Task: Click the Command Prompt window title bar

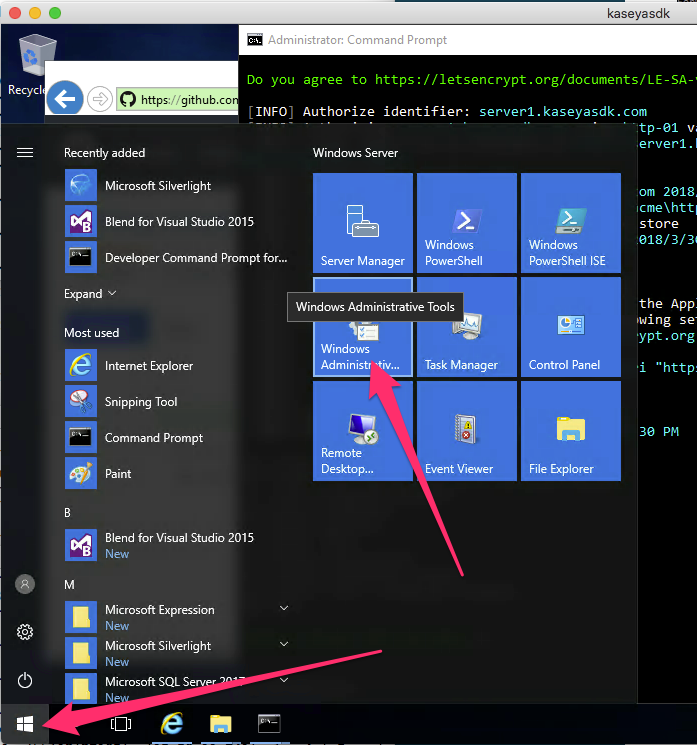Action: point(468,40)
